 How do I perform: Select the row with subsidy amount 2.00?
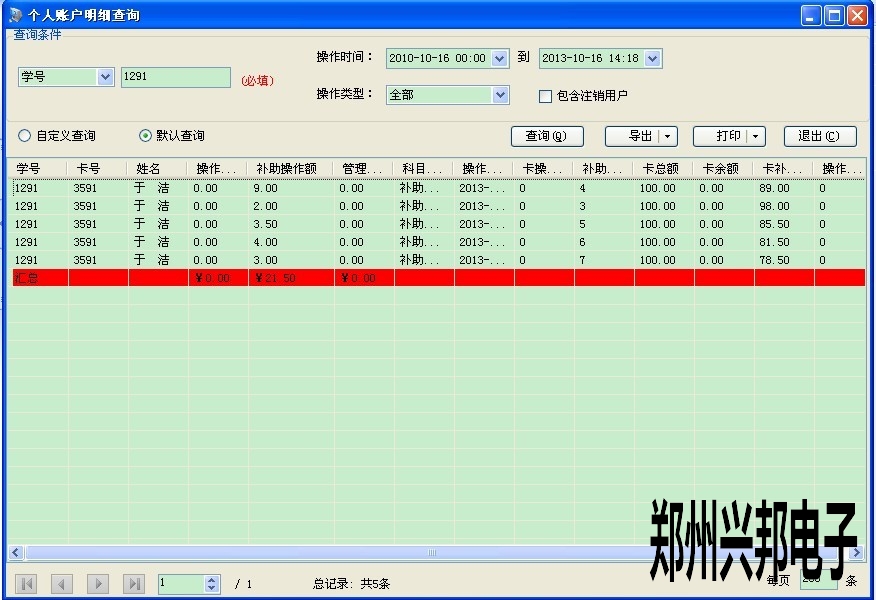439,206
